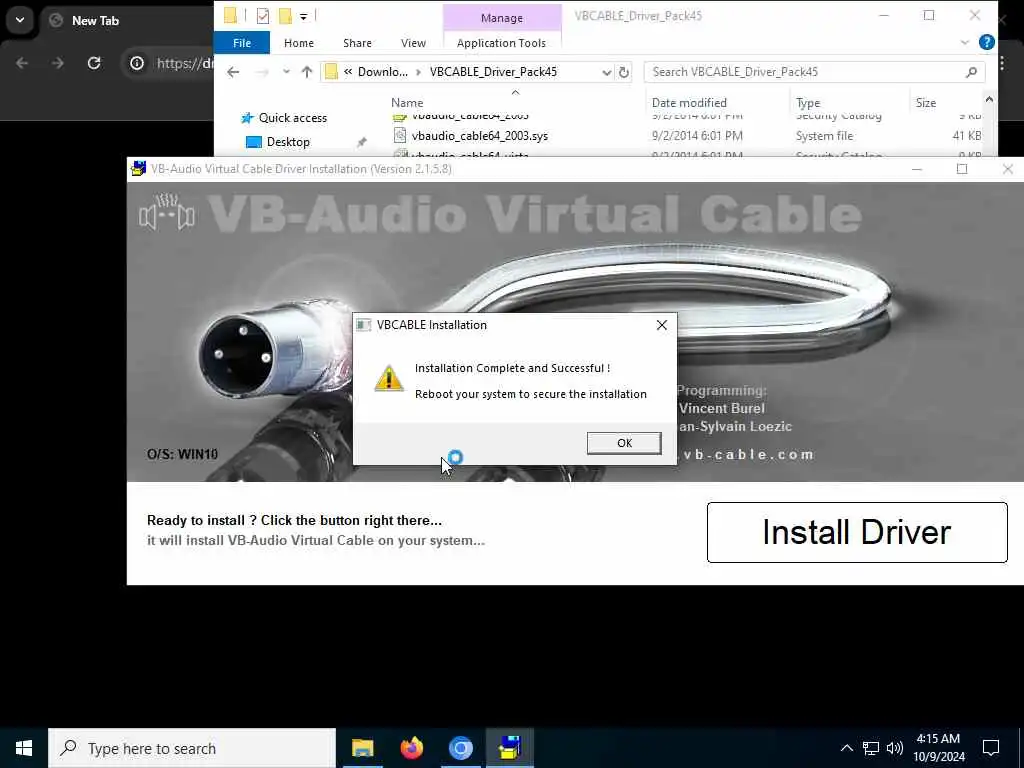Click the VB-Cable setup taskbar icon
1024x768 pixels.
[x=509, y=748]
